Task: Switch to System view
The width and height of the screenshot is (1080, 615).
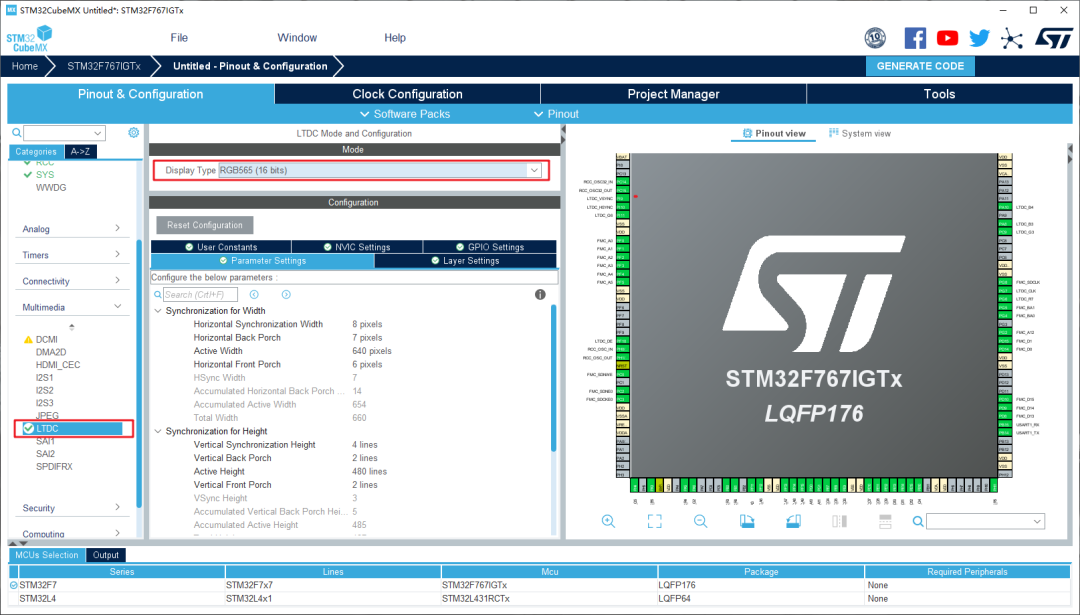Action: (860, 134)
